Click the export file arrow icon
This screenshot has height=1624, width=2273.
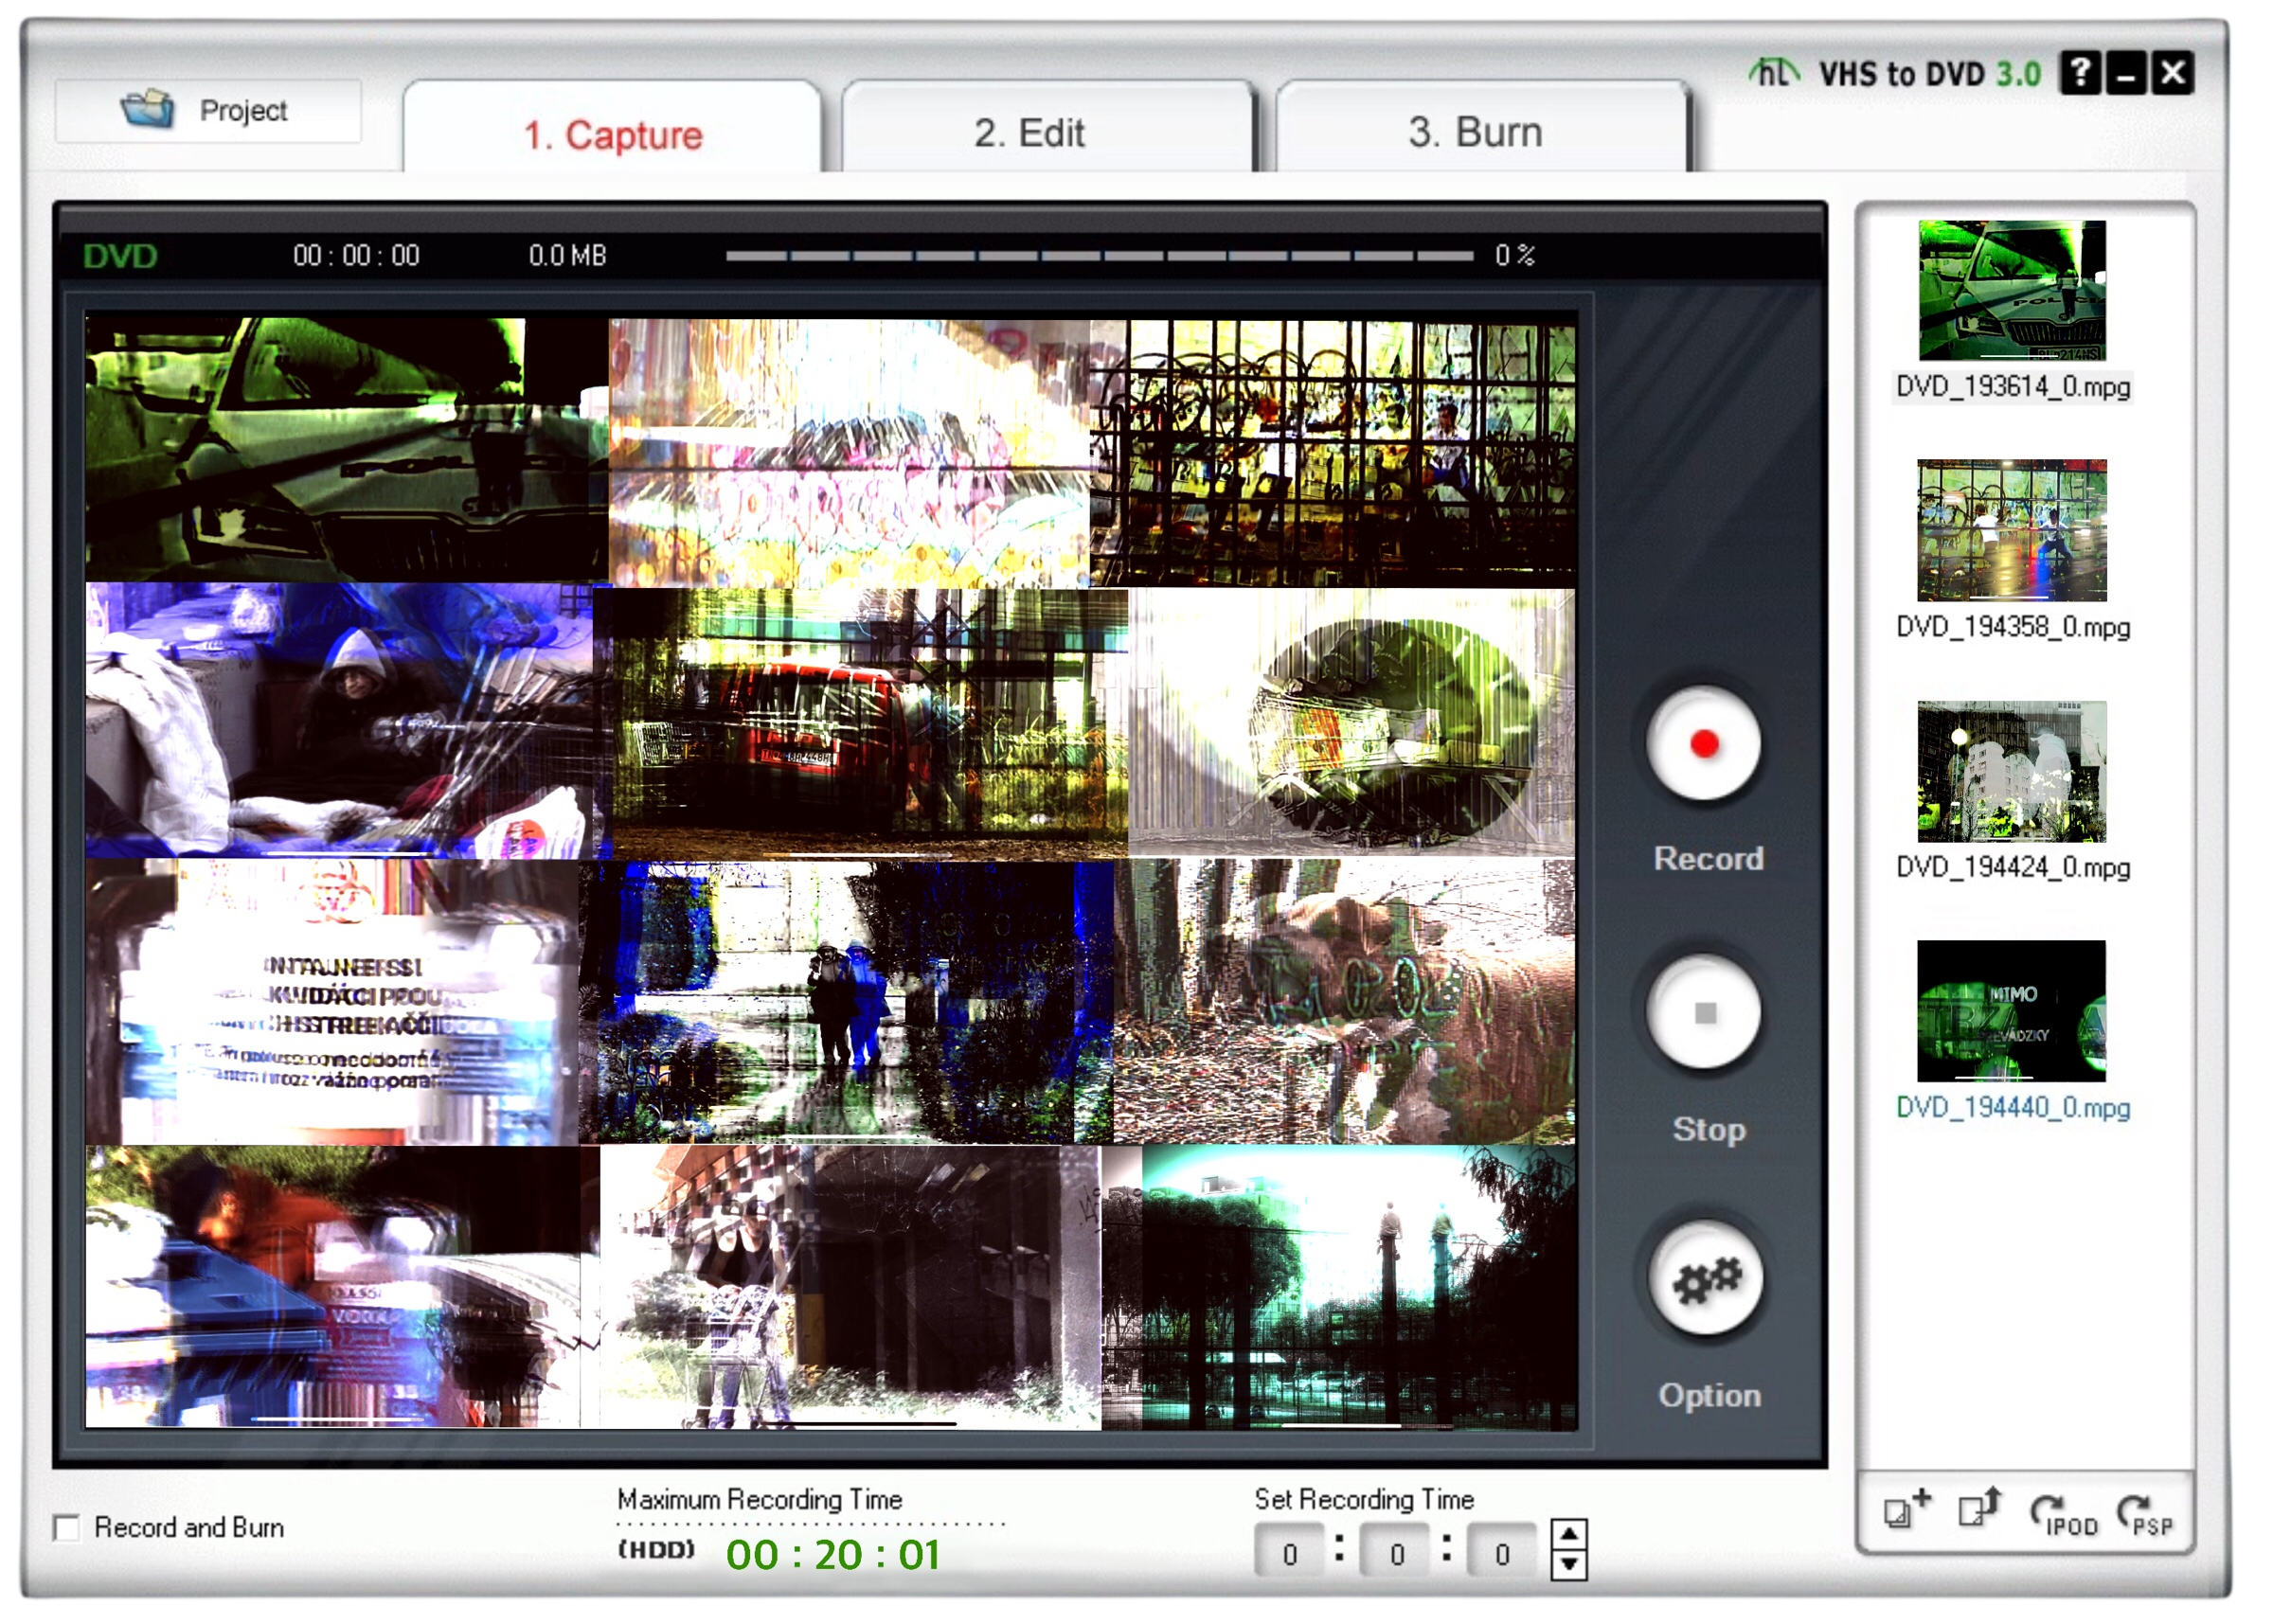tap(1979, 1508)
